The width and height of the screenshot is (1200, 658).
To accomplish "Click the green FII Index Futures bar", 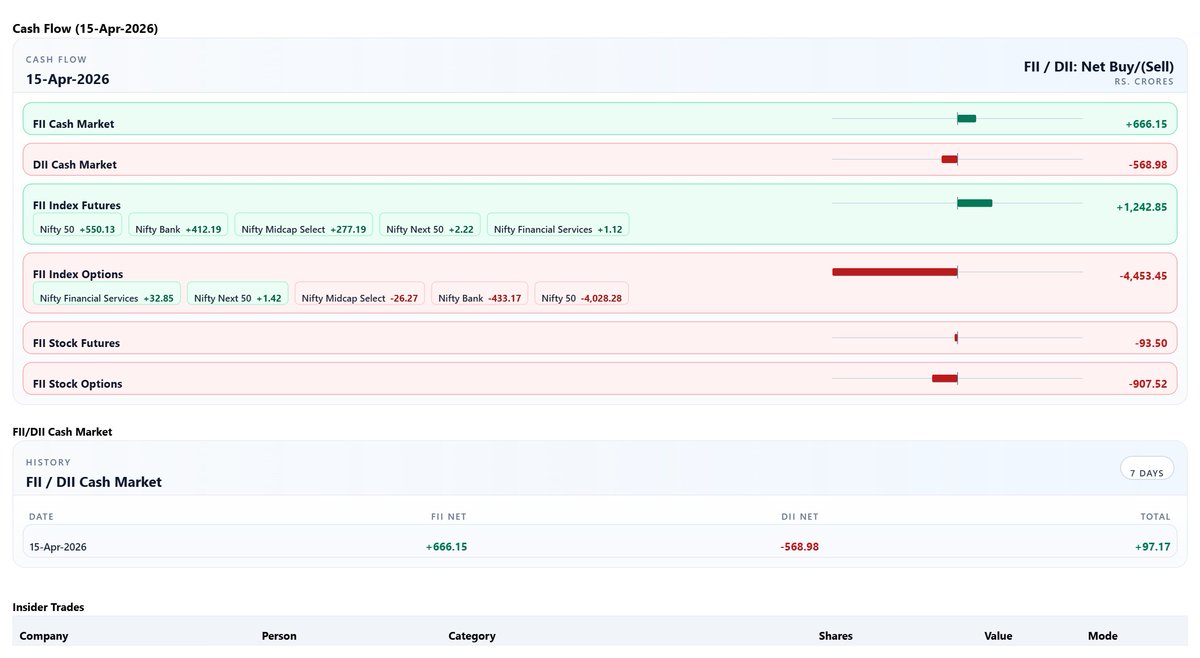I will pyautogui.click(x=974, y=203).
